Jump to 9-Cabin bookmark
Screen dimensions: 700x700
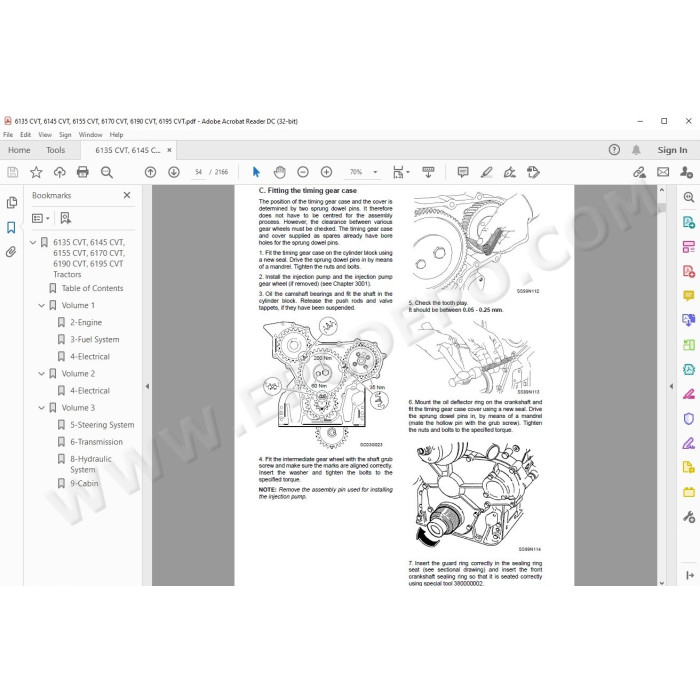click(x=84, y=483)
